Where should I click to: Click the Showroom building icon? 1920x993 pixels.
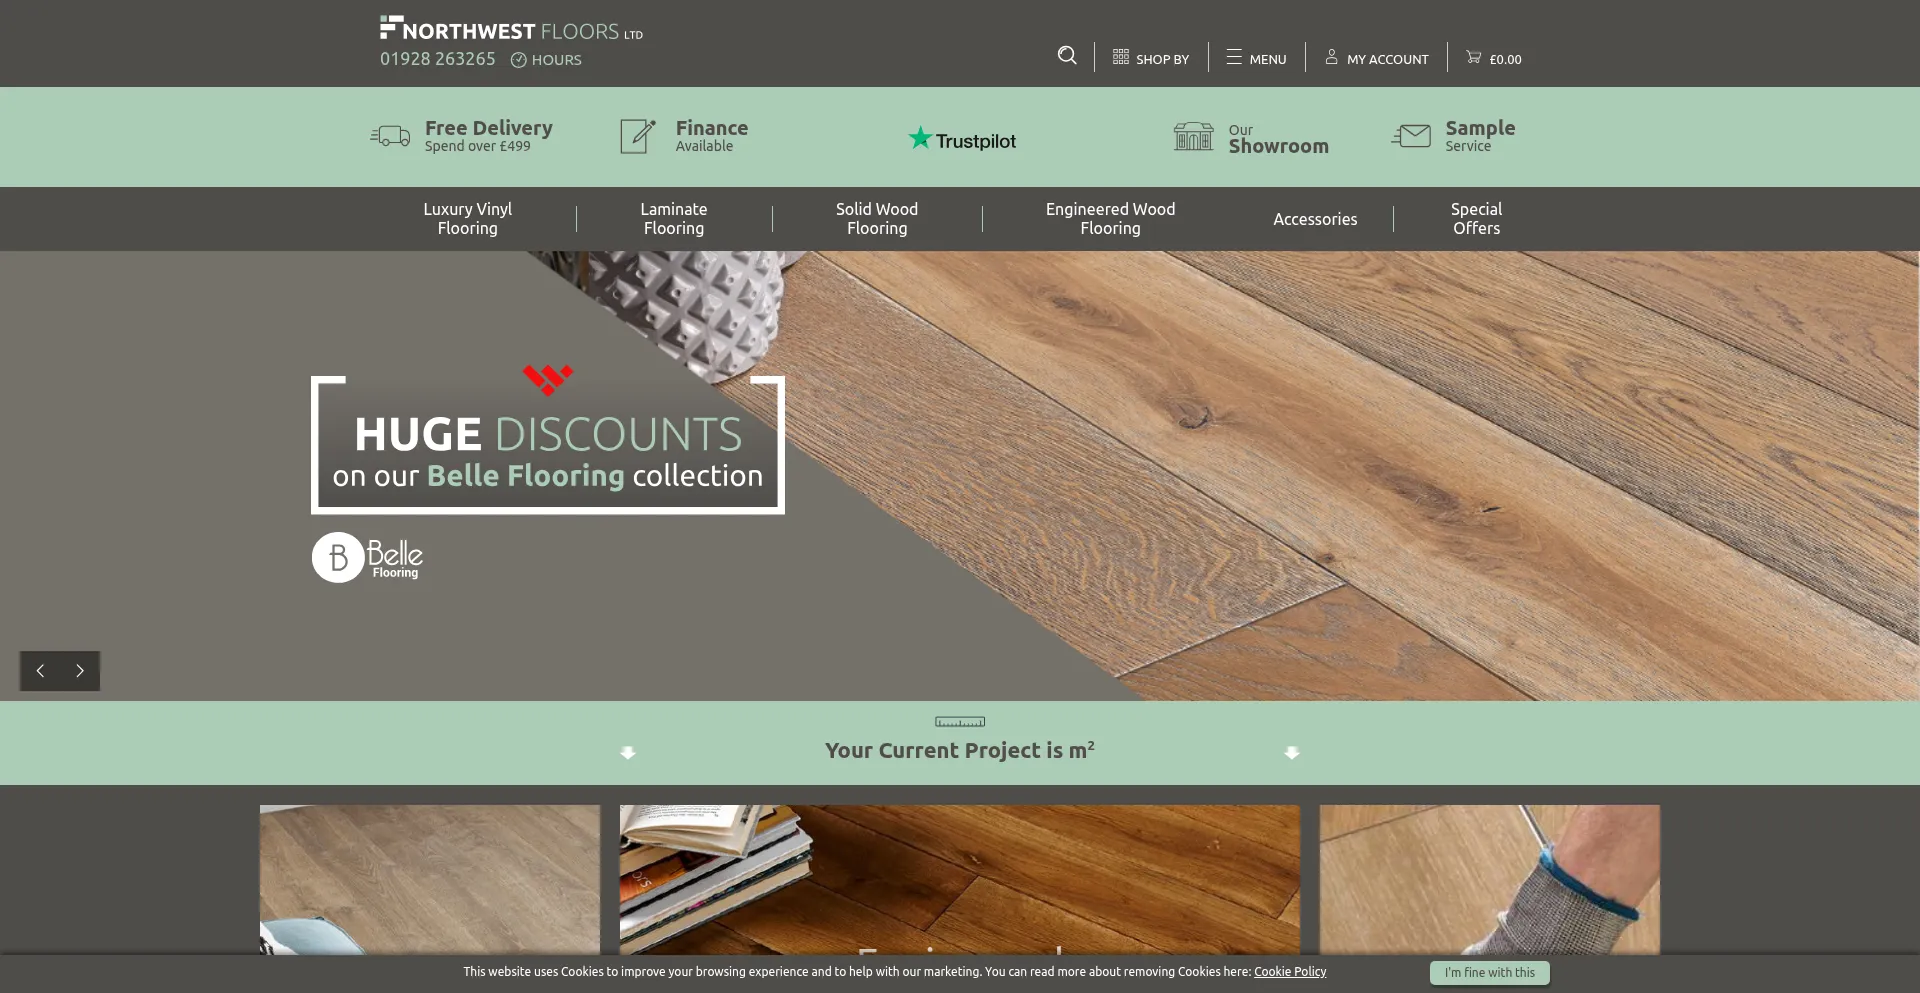[x=1193, y=136]
